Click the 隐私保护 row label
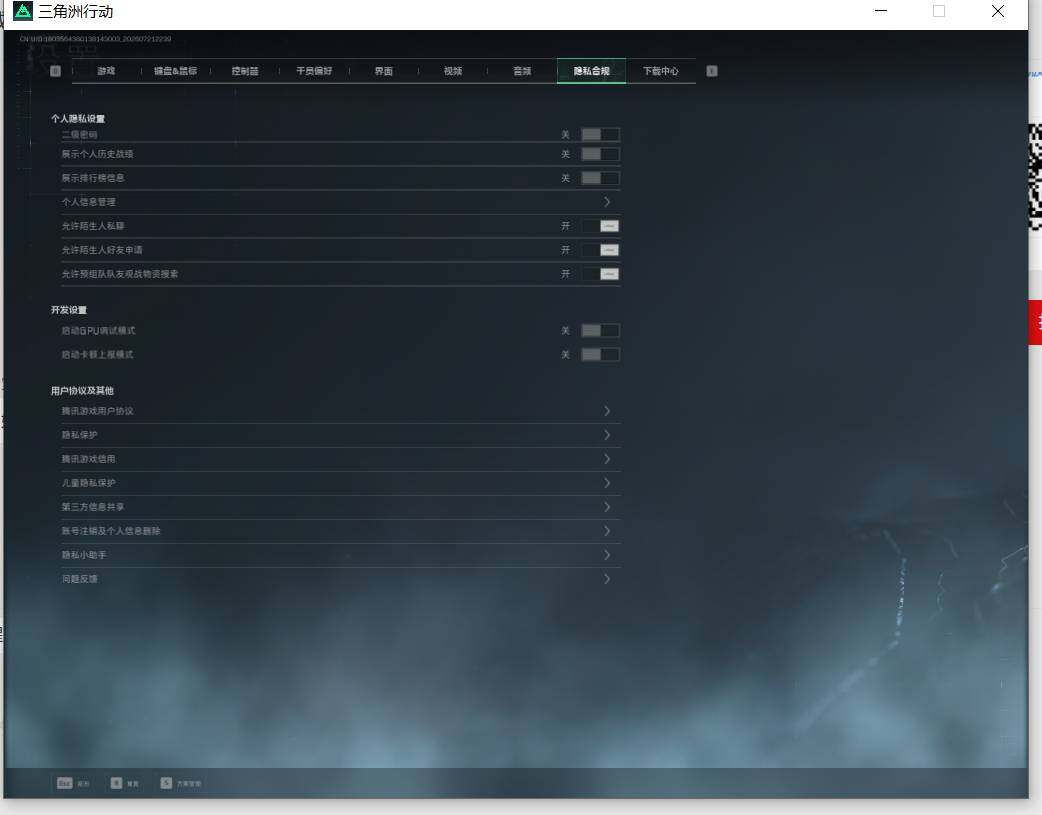This screenshot has height=815, width=1042. 79,435
